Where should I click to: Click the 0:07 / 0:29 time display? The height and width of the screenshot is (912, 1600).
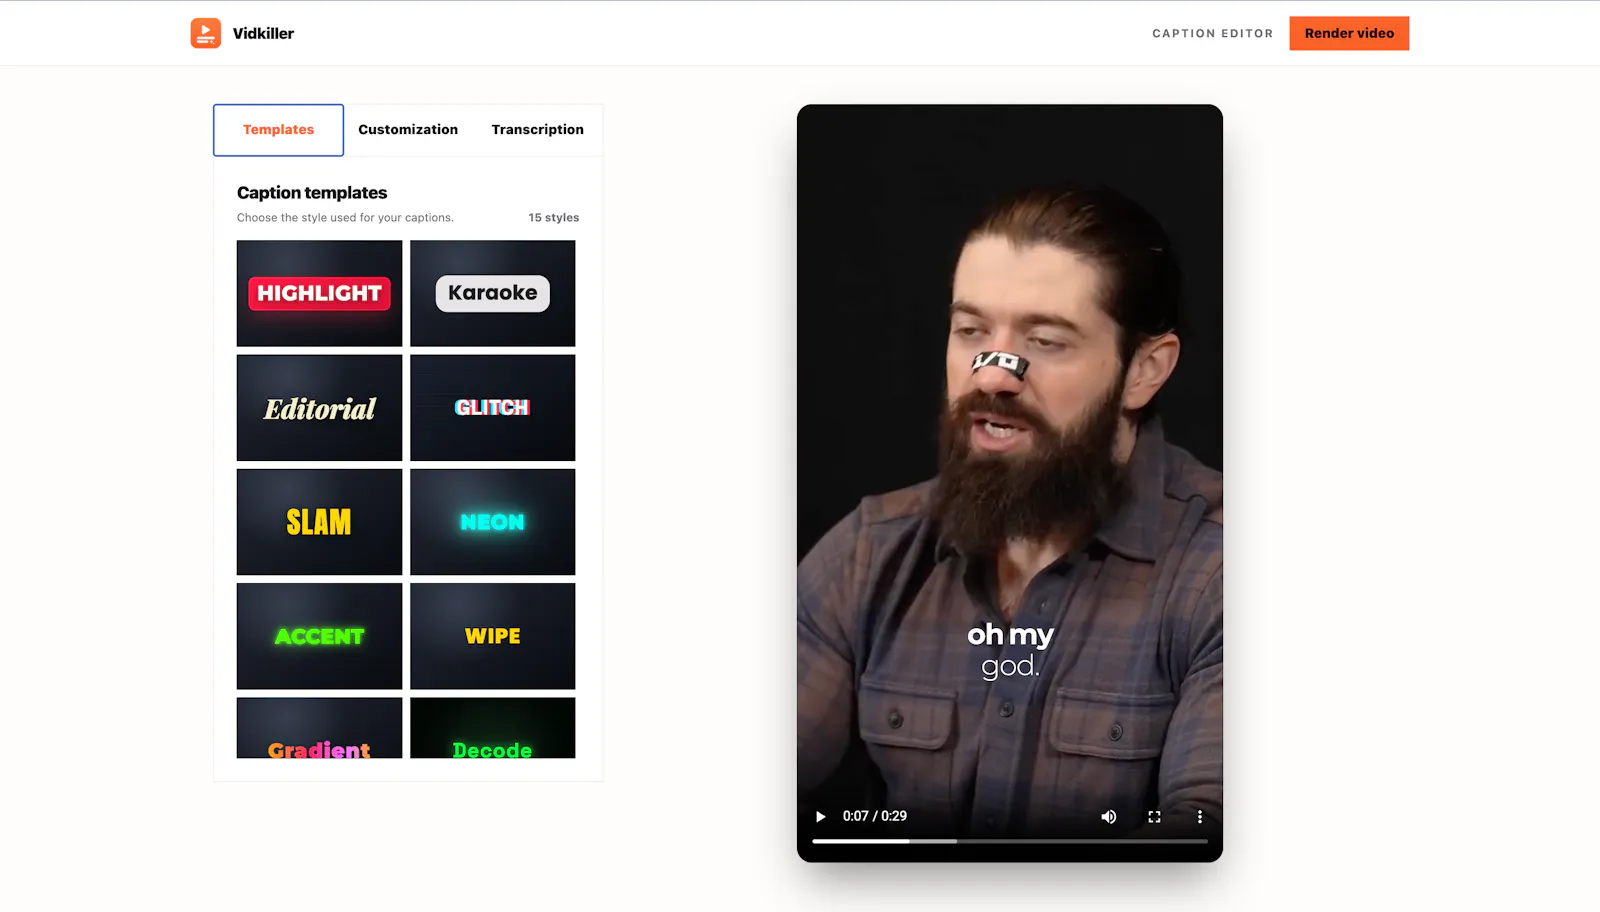pos(875,816)
